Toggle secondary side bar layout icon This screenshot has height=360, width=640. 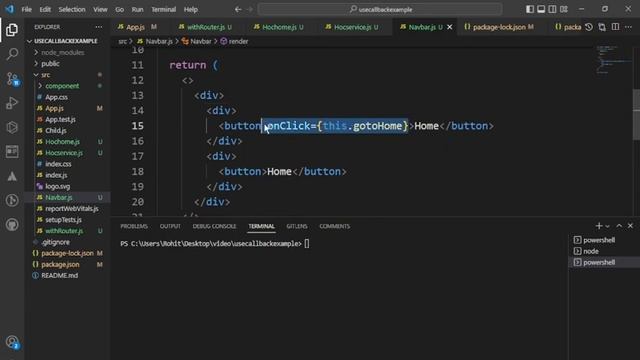552,9
